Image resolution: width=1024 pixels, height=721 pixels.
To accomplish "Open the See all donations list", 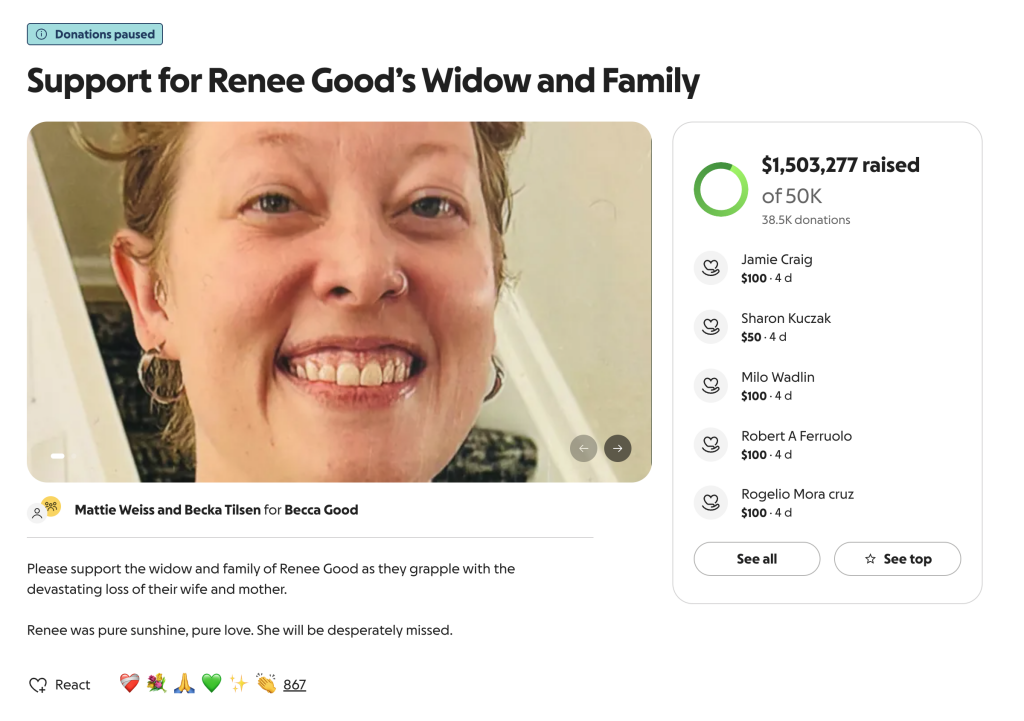I will pos(756,559).
